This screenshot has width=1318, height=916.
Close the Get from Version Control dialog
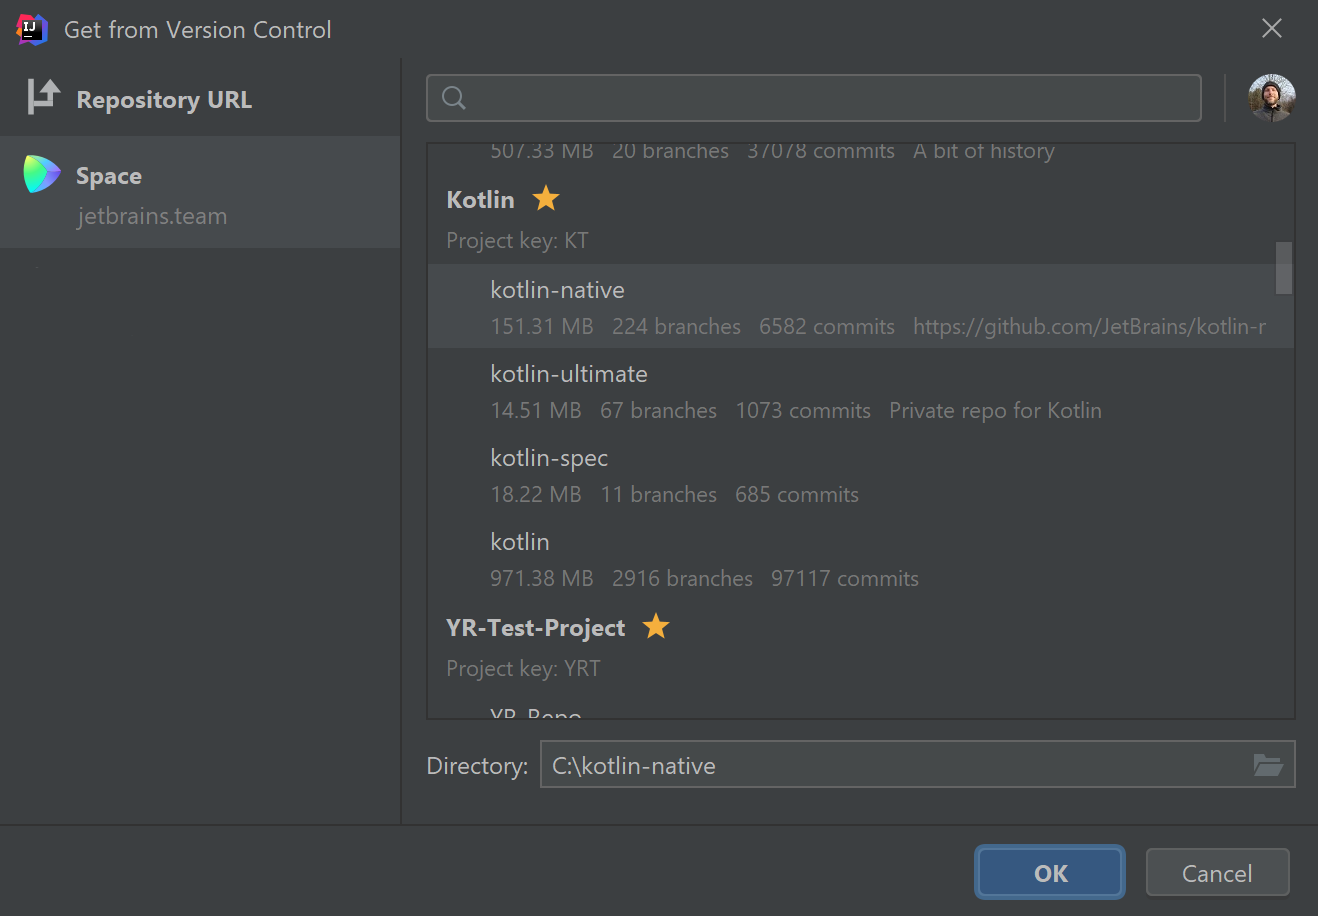[1271, 29]
